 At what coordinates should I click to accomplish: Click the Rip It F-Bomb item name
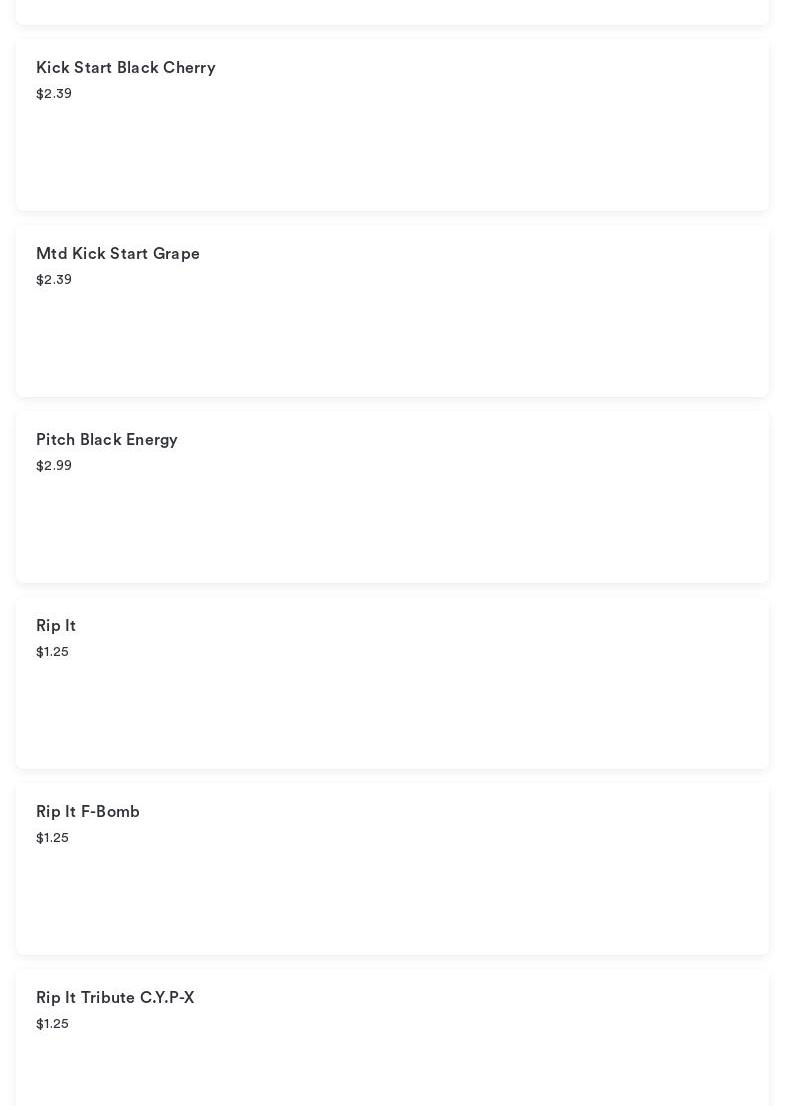point(88,812)
